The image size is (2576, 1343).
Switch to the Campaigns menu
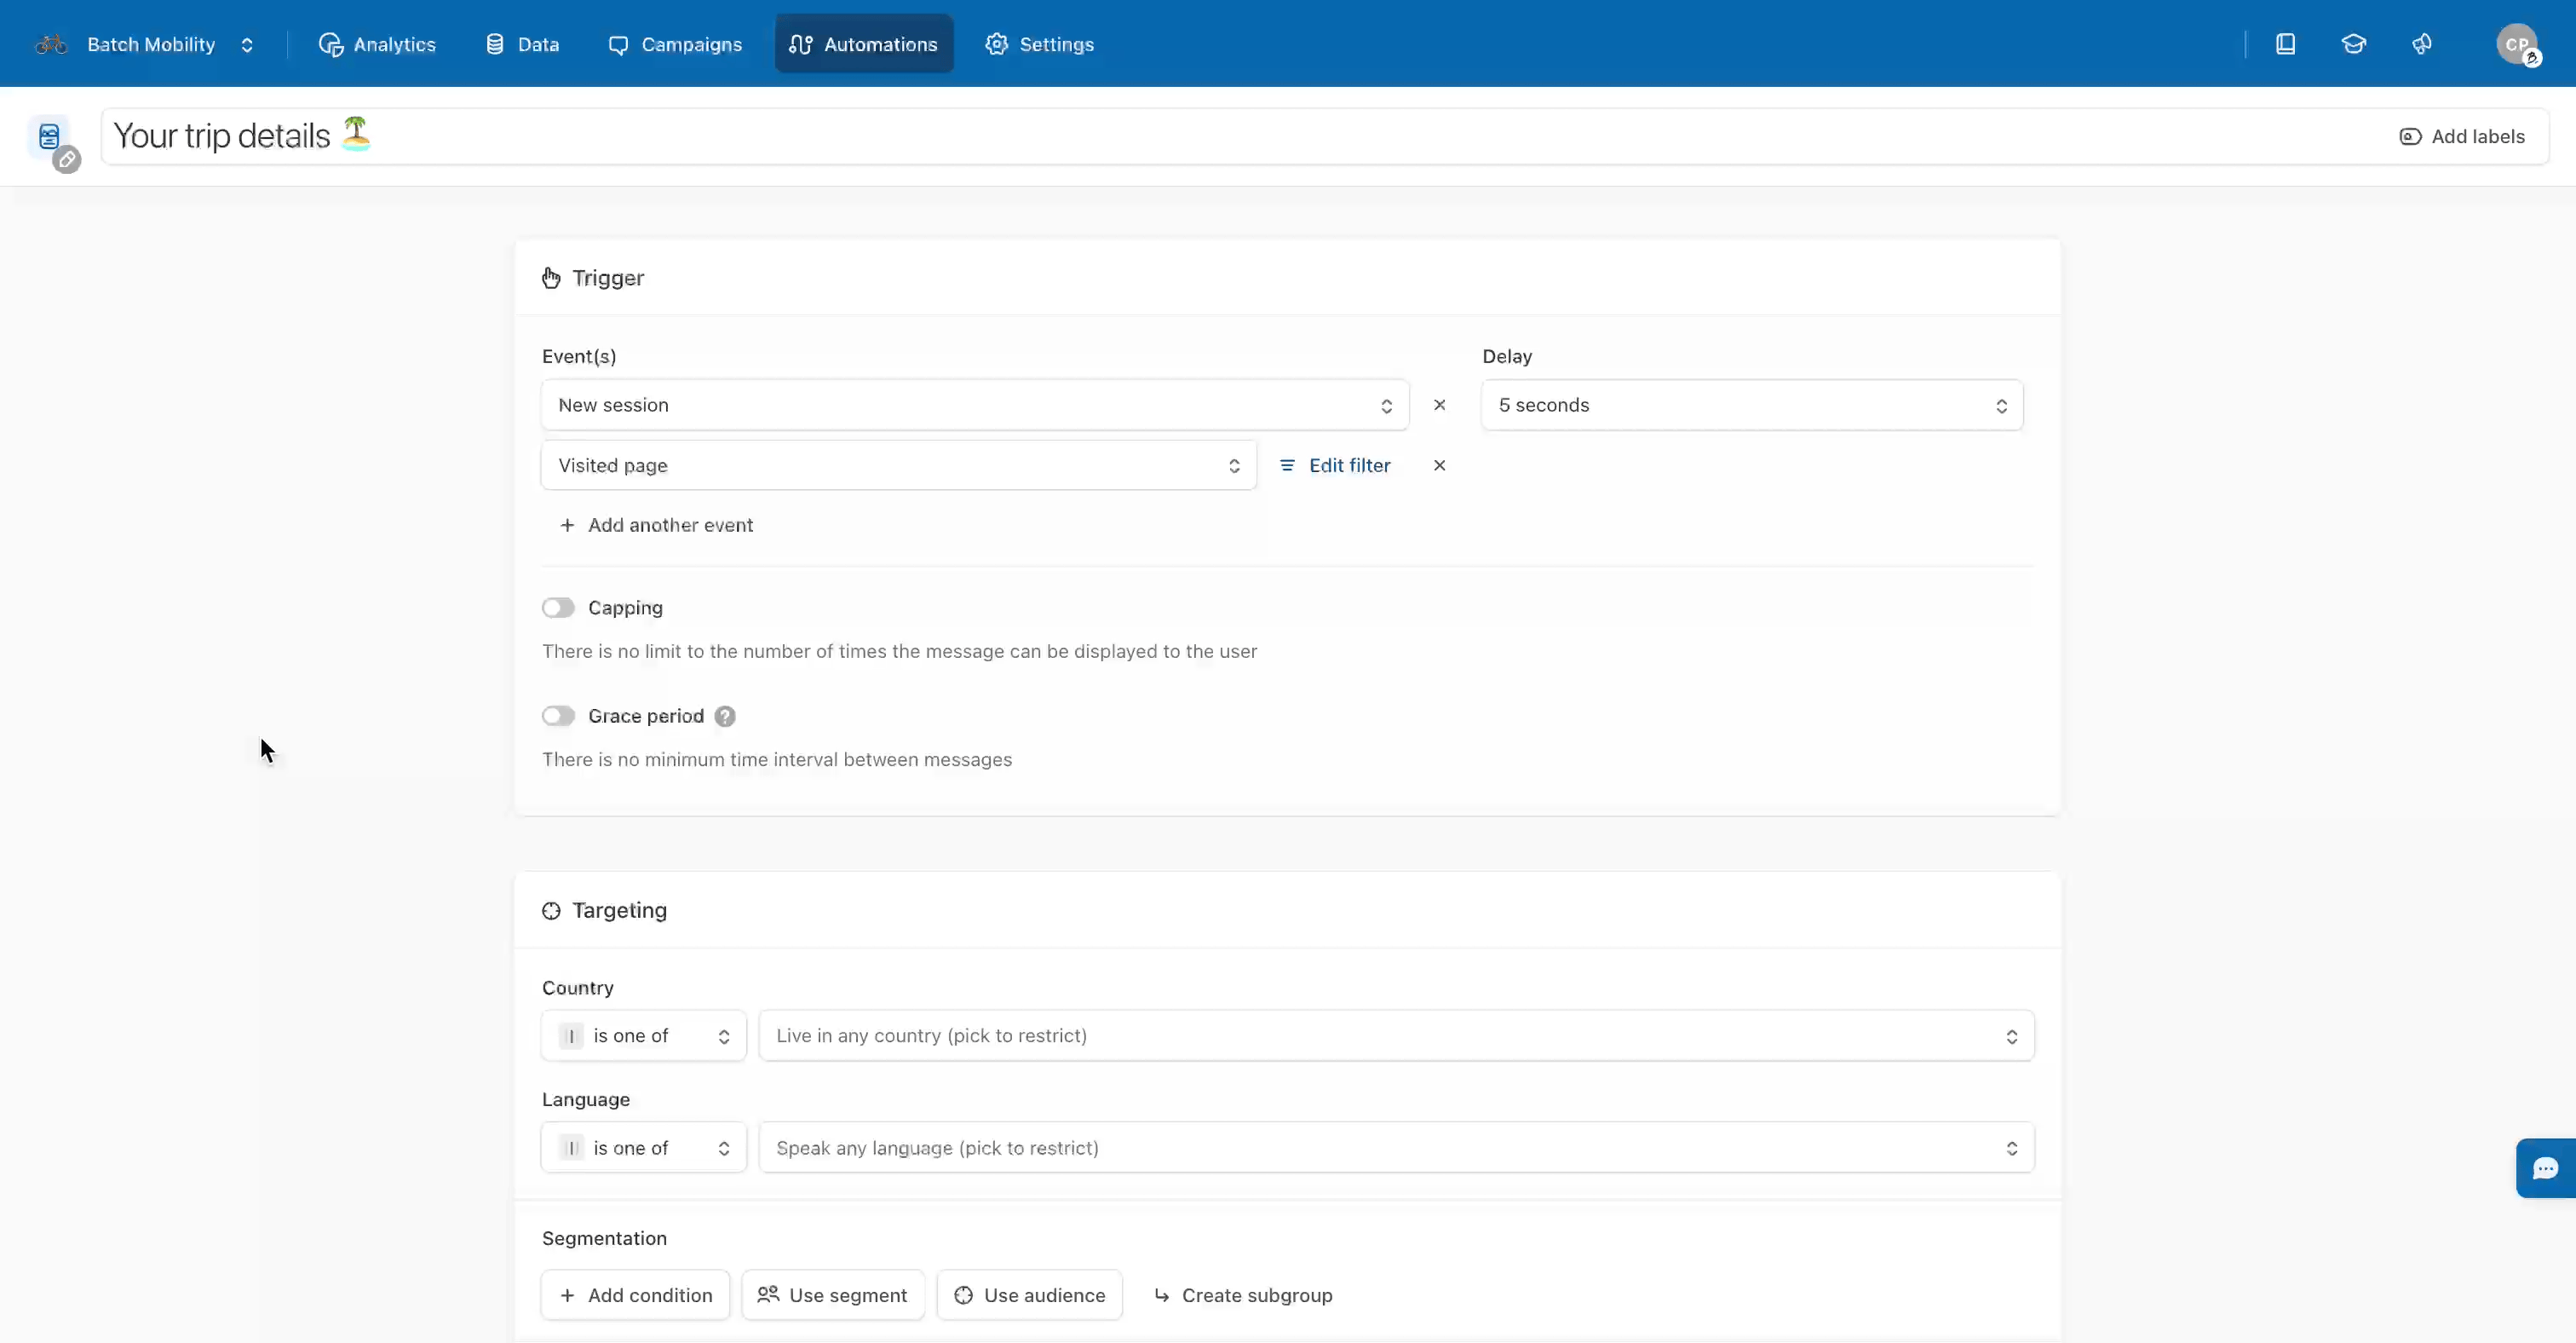click(x=675, y=44)
